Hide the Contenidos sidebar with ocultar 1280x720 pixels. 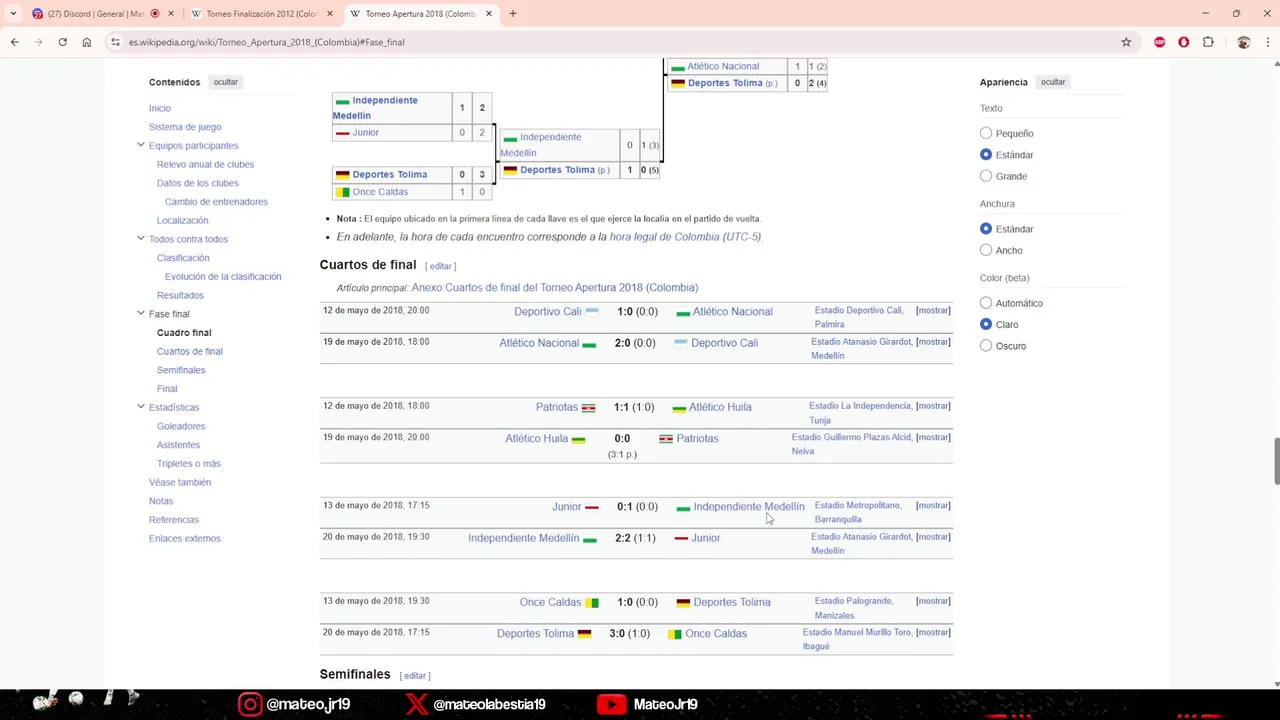coord(225,82)
